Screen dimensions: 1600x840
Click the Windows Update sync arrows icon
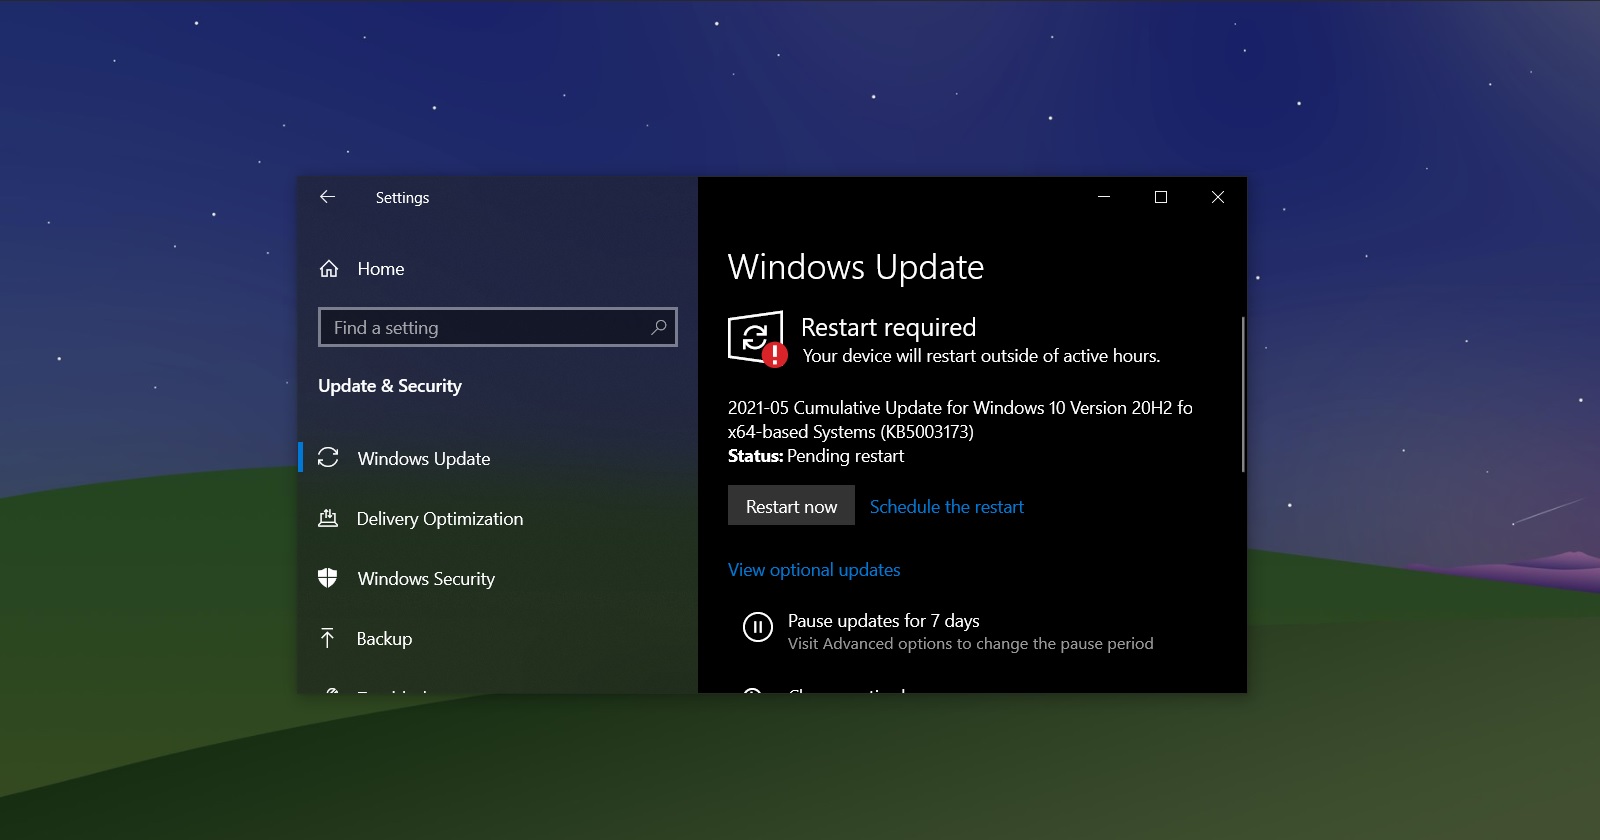(x=328, y=458)
